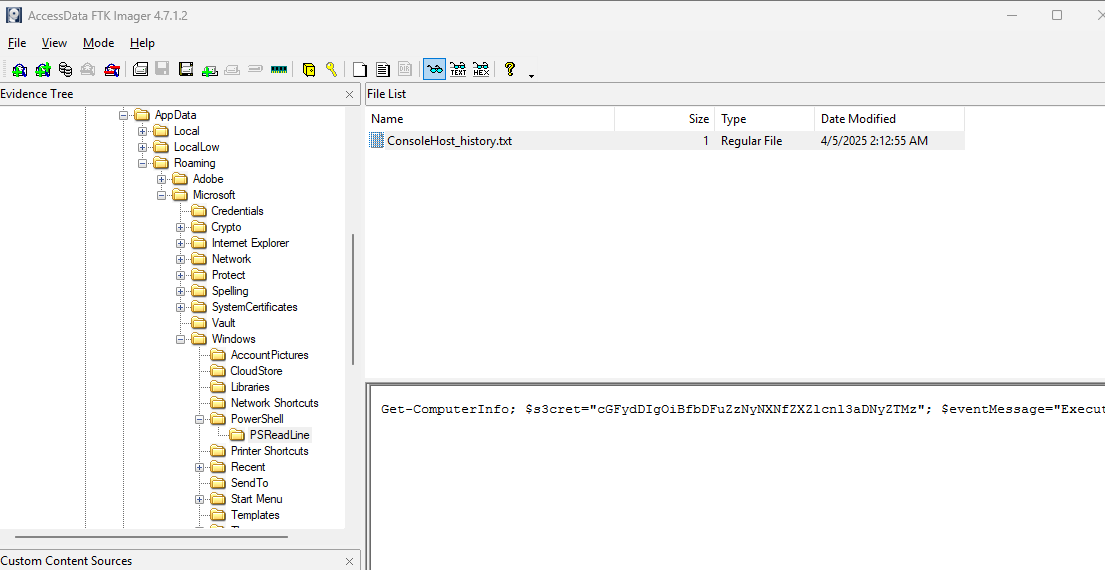The image size is (1105, 570).
Task: Sort file list by Size column
Action: (x=665, y=119)
